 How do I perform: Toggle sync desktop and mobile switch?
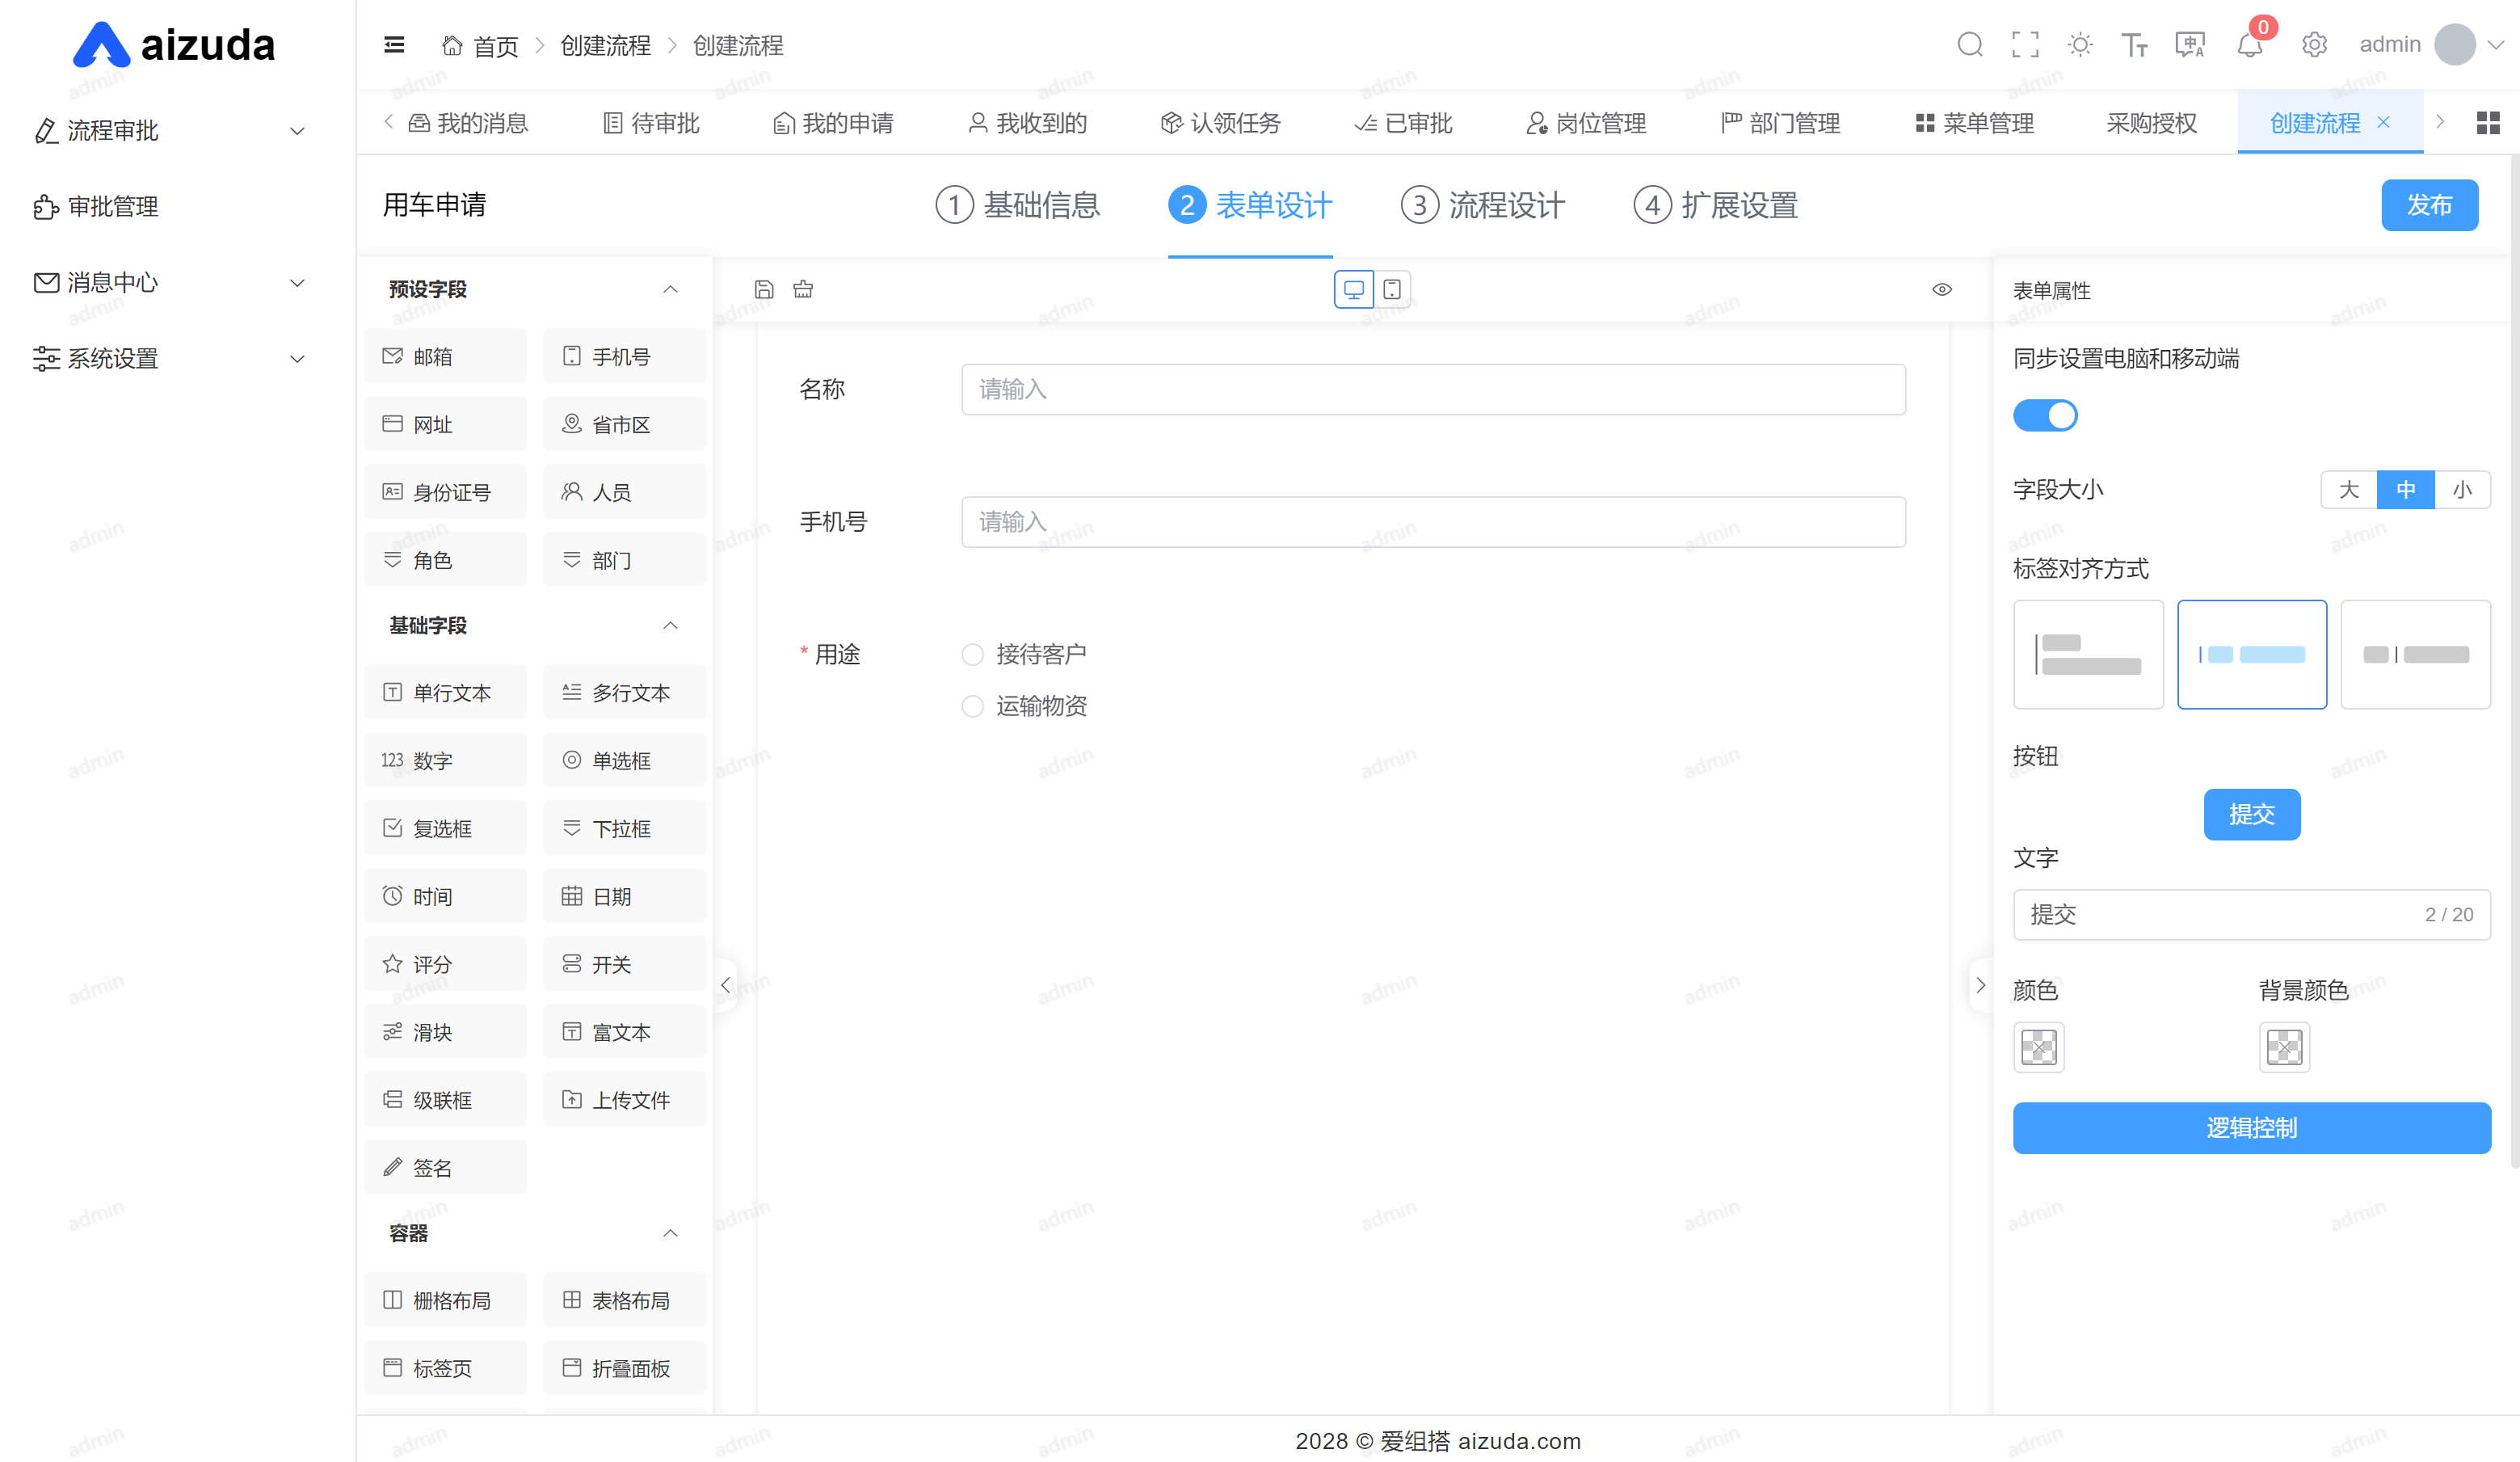[2044, 416]
